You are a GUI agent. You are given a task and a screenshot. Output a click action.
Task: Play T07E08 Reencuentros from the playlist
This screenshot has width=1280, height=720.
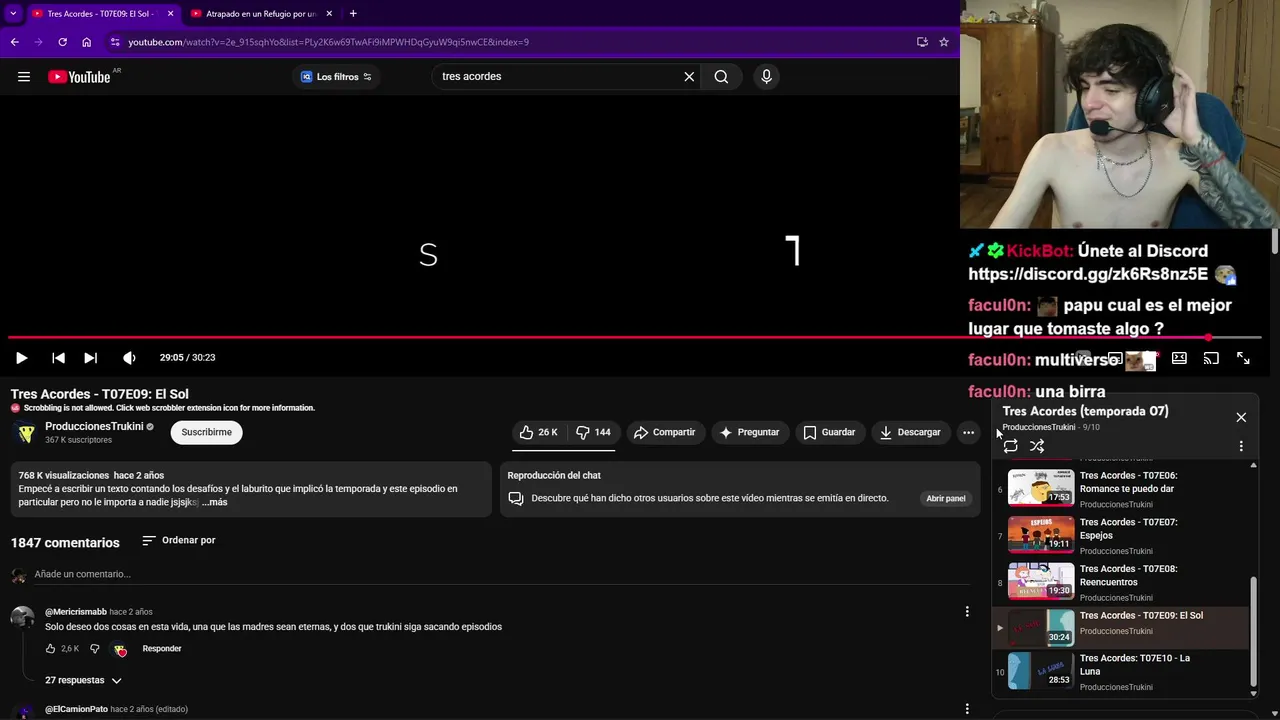1120,582
